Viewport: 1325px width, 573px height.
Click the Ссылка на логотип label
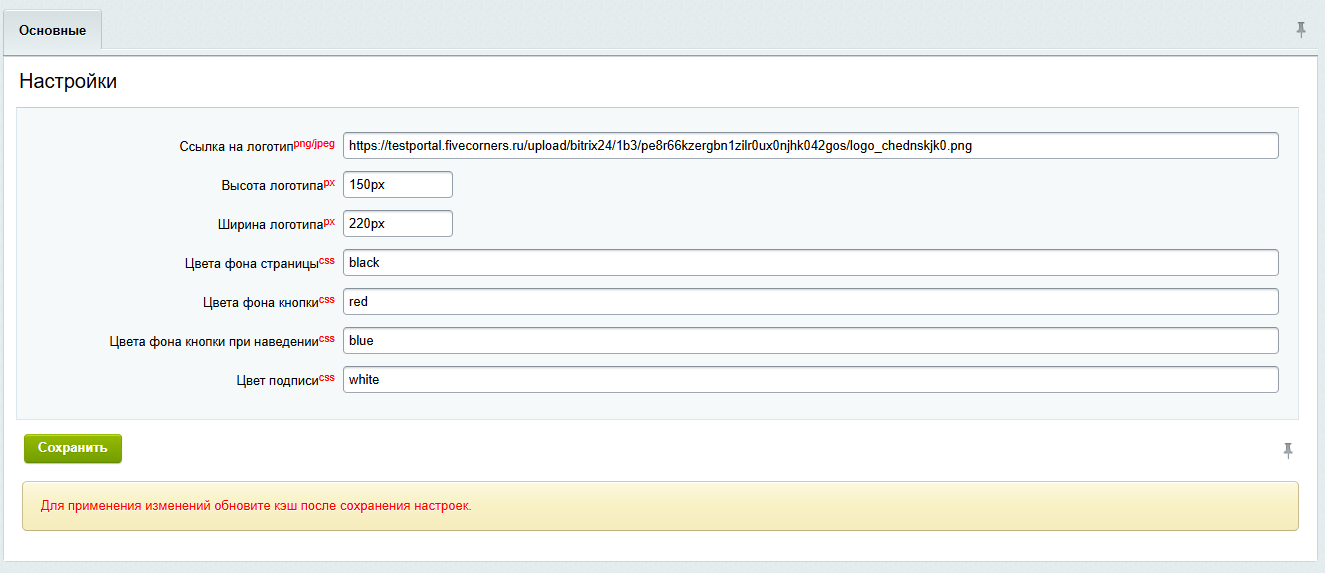tap(237, 147)
